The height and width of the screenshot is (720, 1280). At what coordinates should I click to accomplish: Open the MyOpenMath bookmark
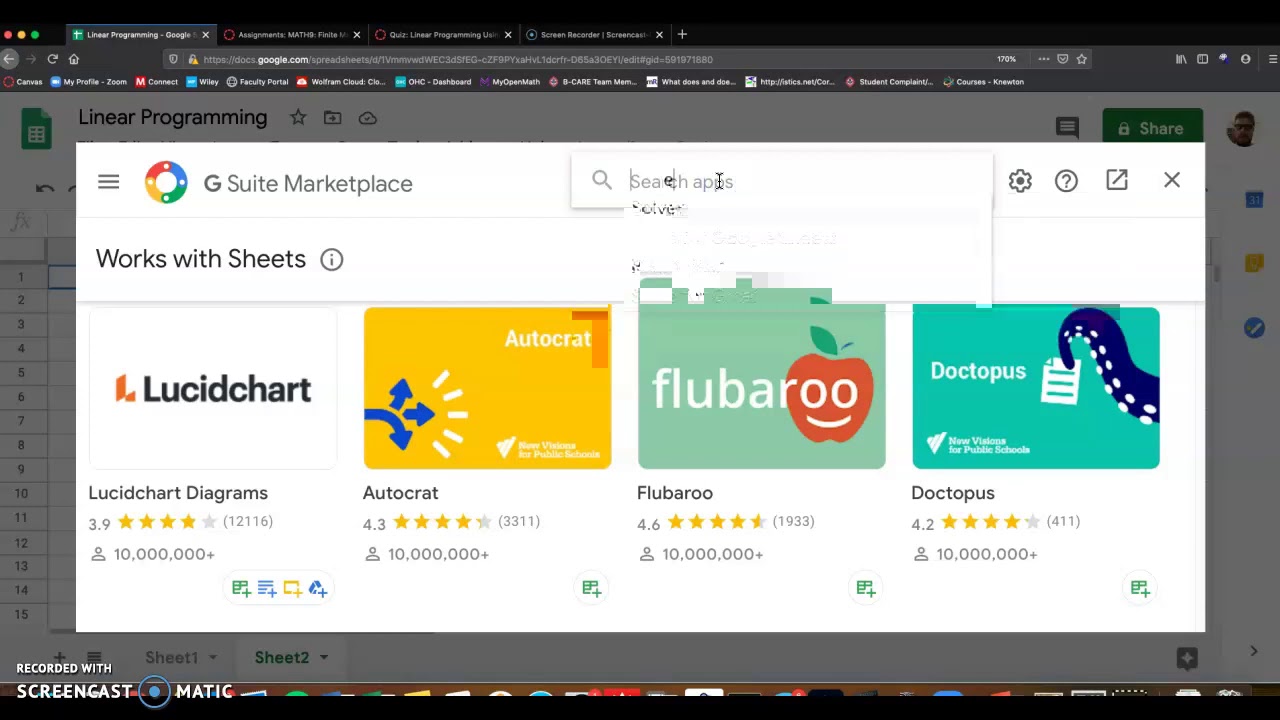tap(510, 82)
